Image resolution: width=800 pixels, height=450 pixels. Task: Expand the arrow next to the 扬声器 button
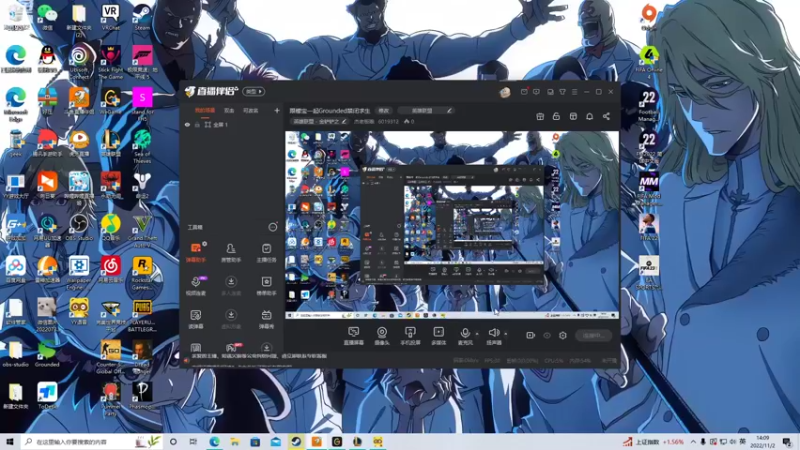click(x=506, y=334)
